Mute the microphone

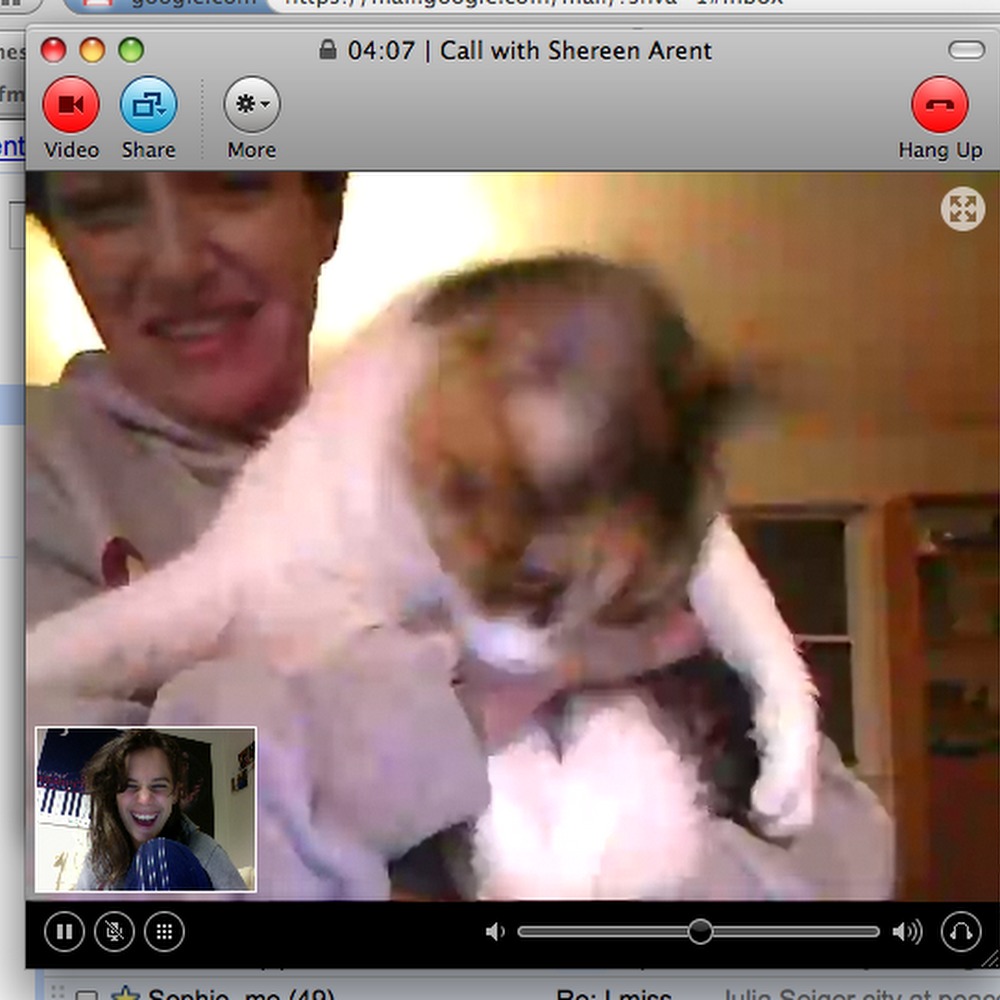point(114,933)
